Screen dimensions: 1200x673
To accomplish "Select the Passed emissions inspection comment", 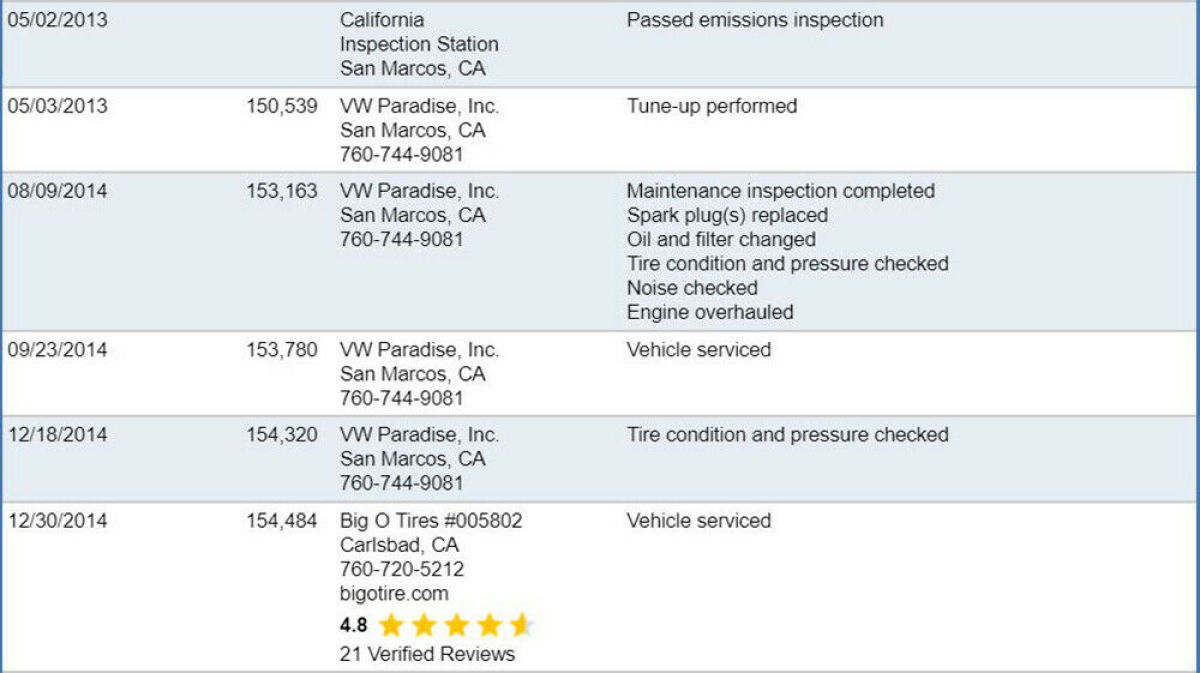I will point(755,20).
